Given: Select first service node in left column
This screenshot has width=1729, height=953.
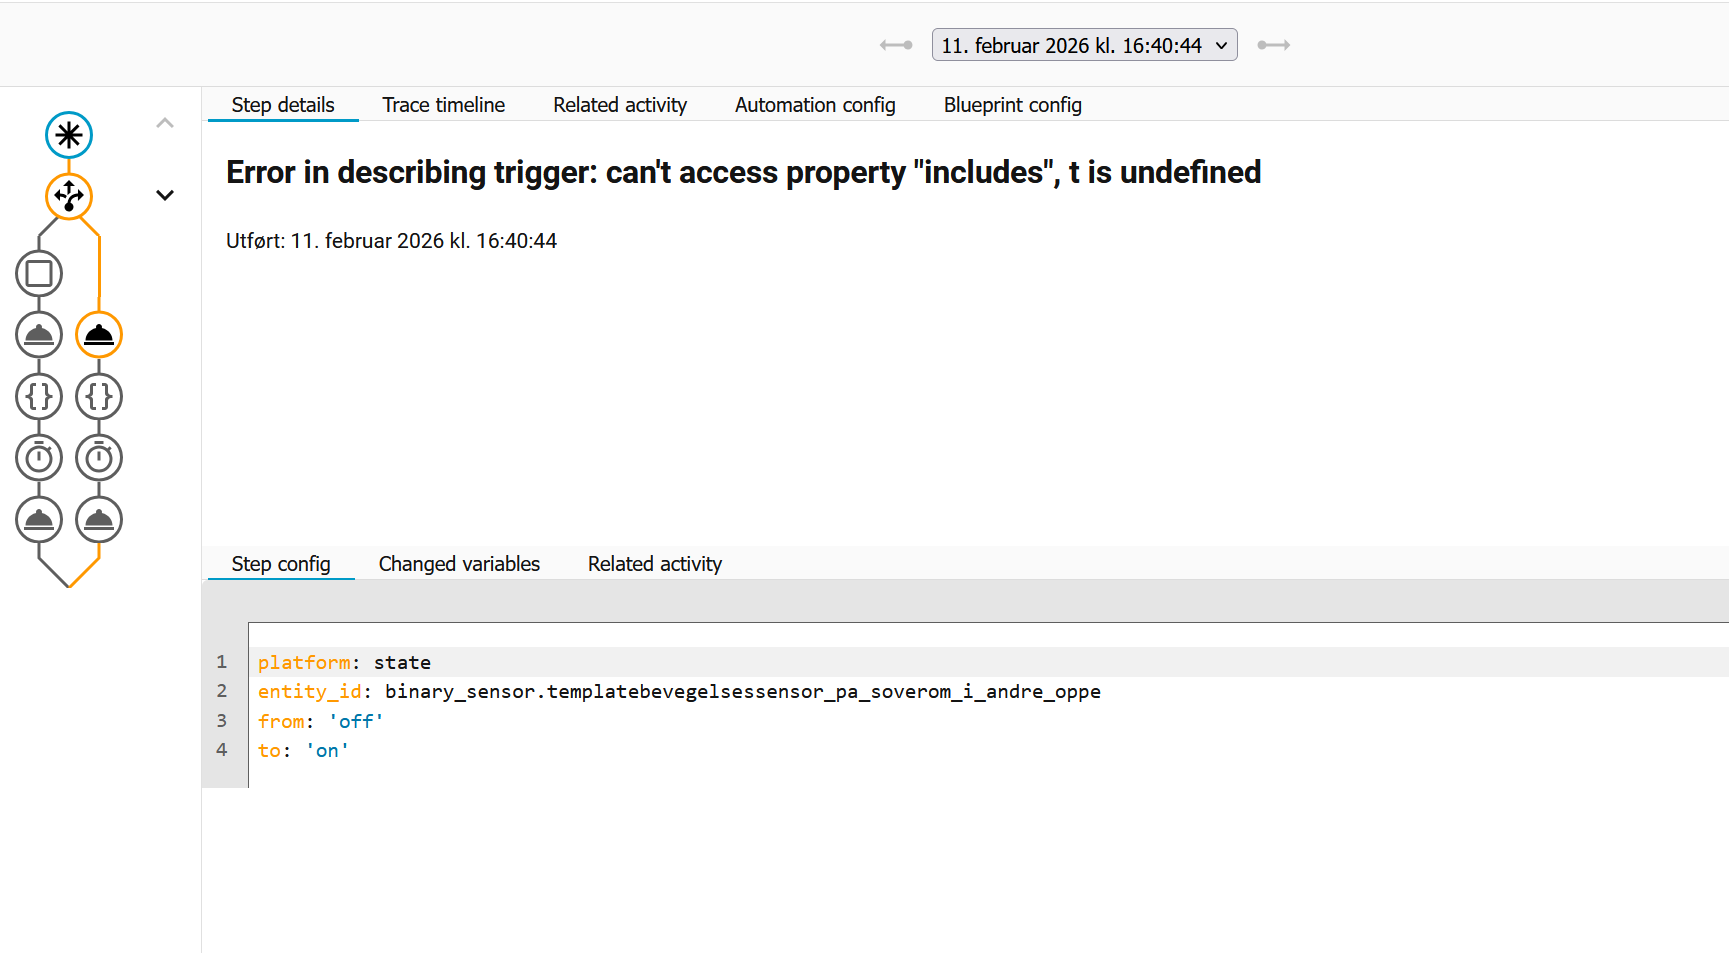Looking at the screenshot, I should tap(39, 335).
